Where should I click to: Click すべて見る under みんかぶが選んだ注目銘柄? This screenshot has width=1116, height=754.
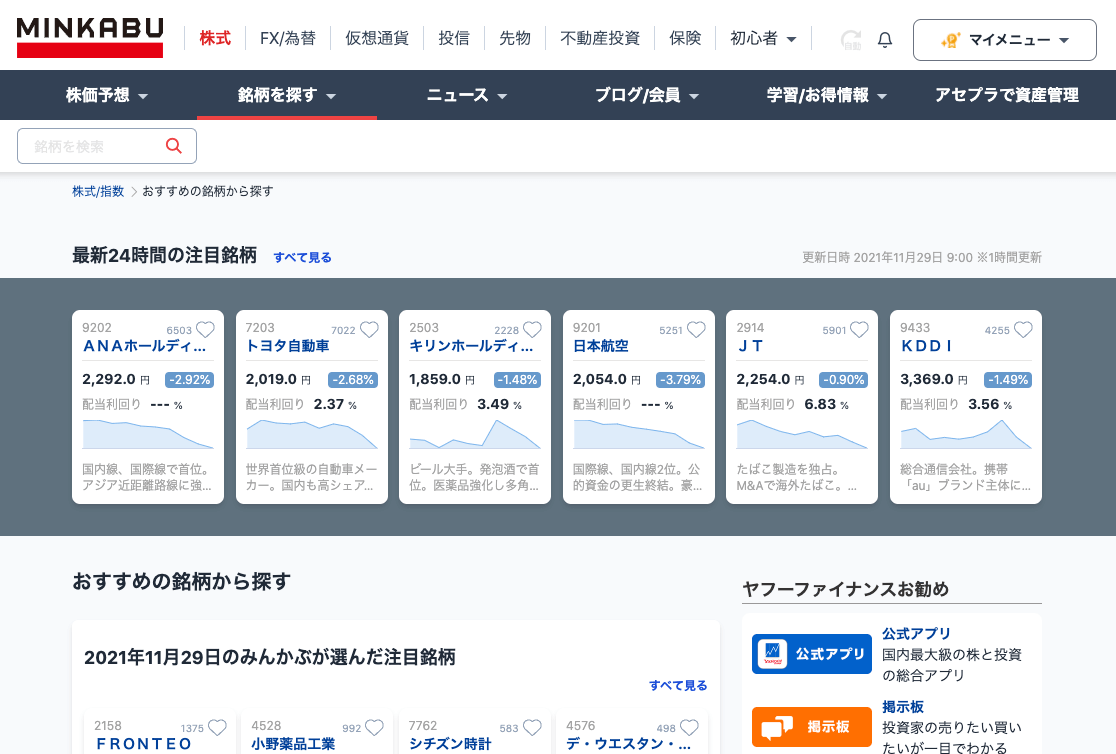[678, 685]
